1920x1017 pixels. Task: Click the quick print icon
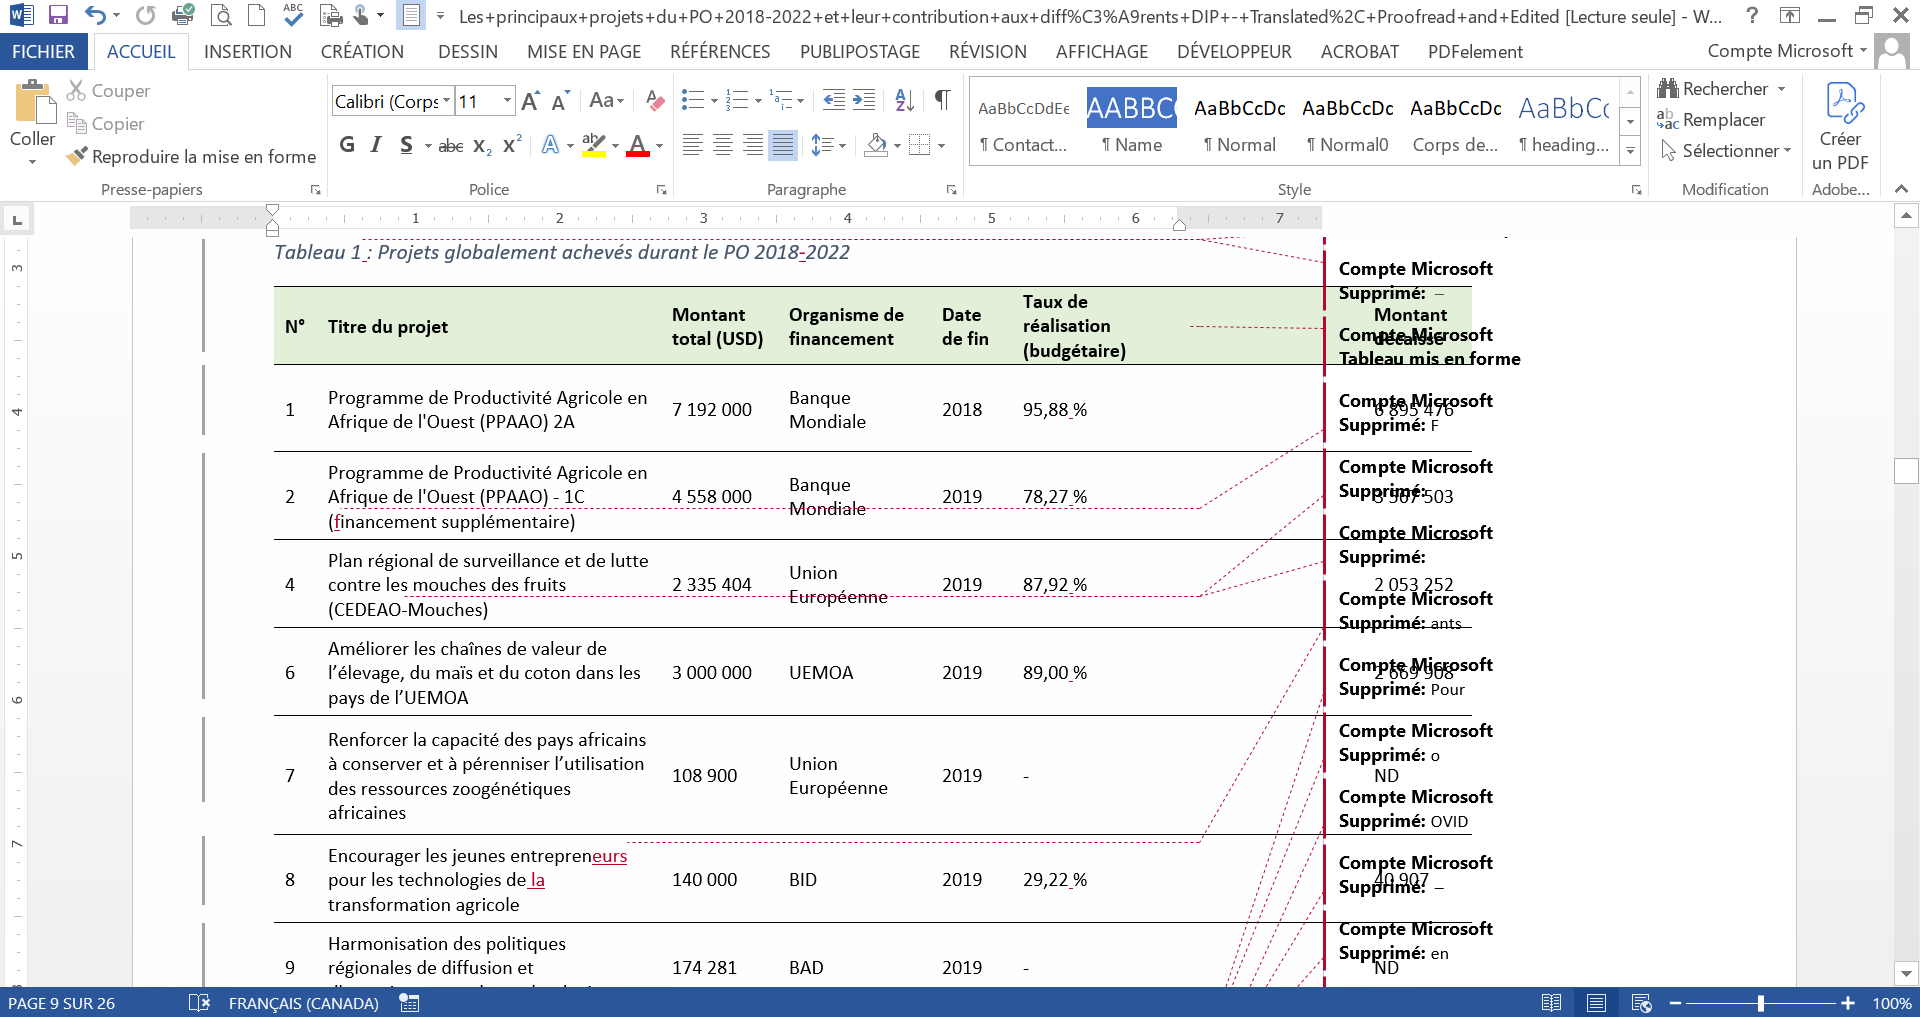(183, 15)
